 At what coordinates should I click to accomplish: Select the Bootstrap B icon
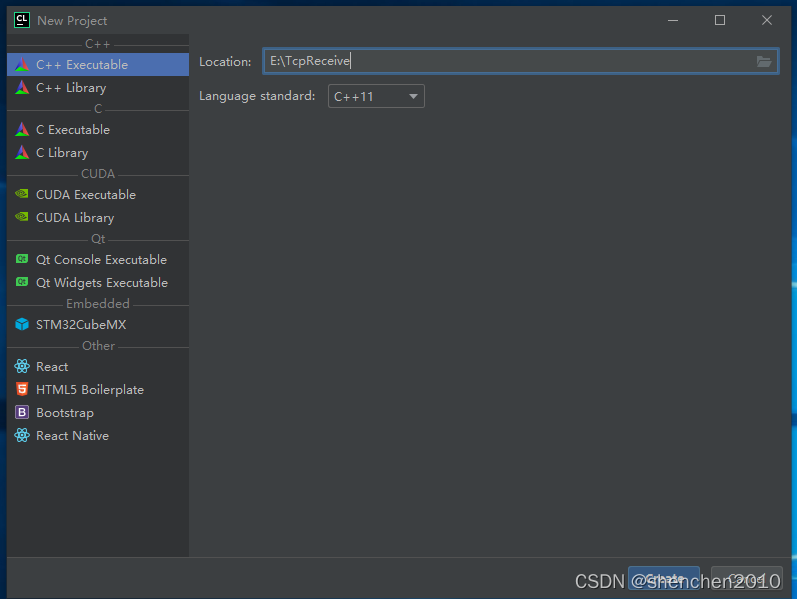click(x=22, y=412)
